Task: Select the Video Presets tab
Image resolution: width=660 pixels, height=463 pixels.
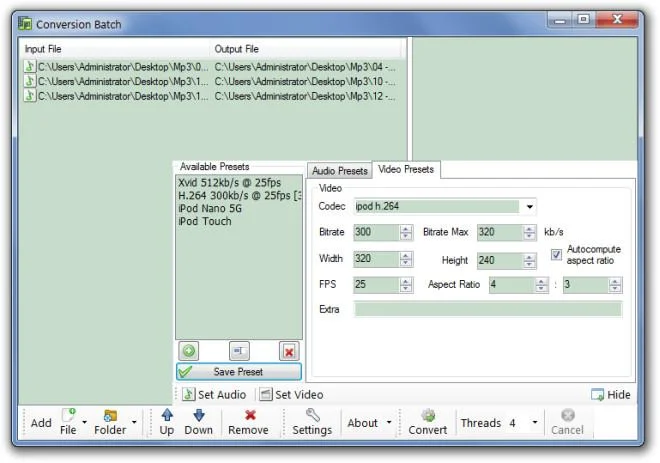Action: click(406, 169)
